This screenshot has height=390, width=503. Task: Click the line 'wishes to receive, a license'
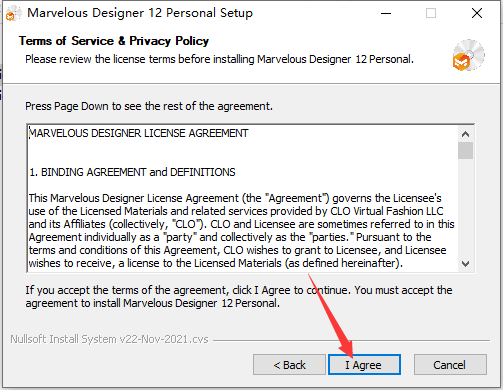[216, 263]
